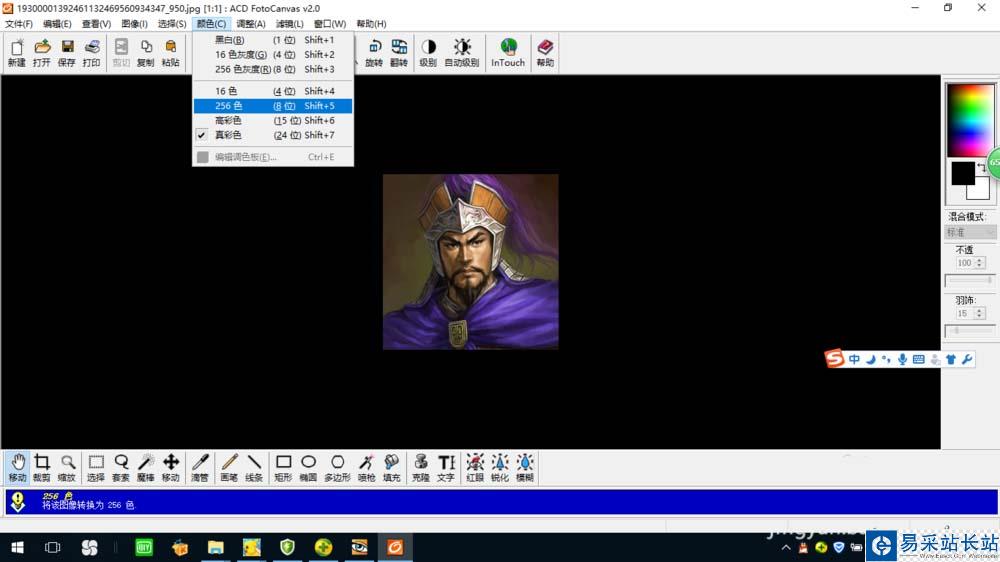Click the feather slider track
1000x562 pixels.
click(x=970, y=330)
